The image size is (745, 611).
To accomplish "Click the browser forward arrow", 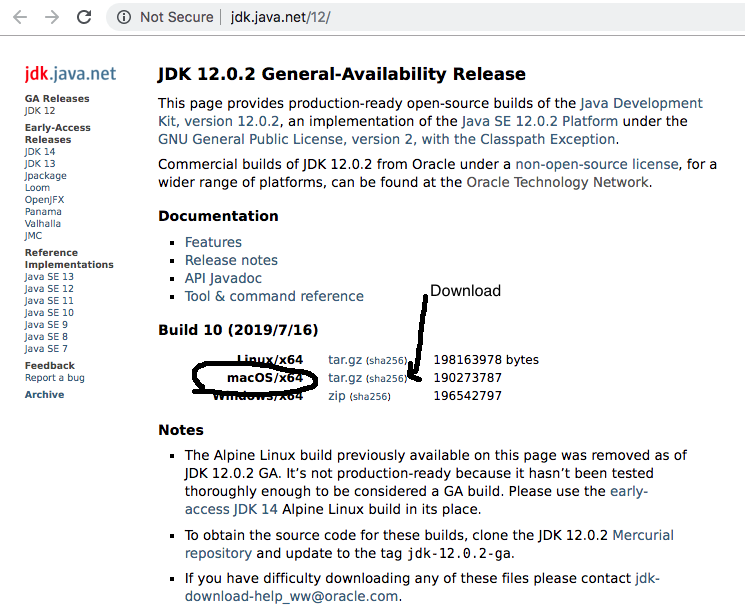I will click(52, 17).
